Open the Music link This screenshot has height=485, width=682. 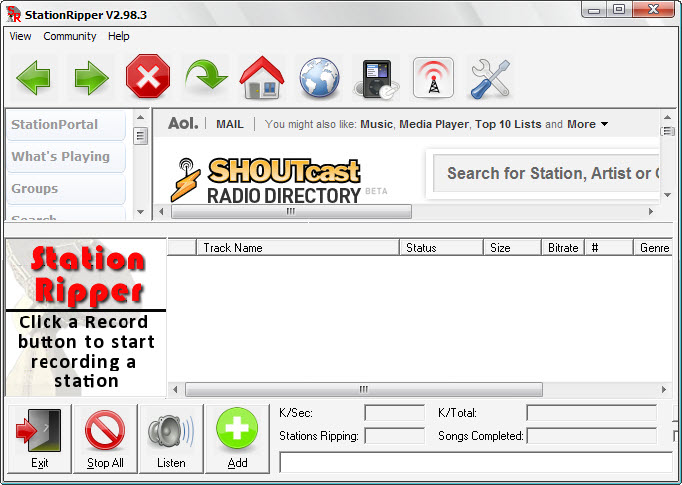376,124
